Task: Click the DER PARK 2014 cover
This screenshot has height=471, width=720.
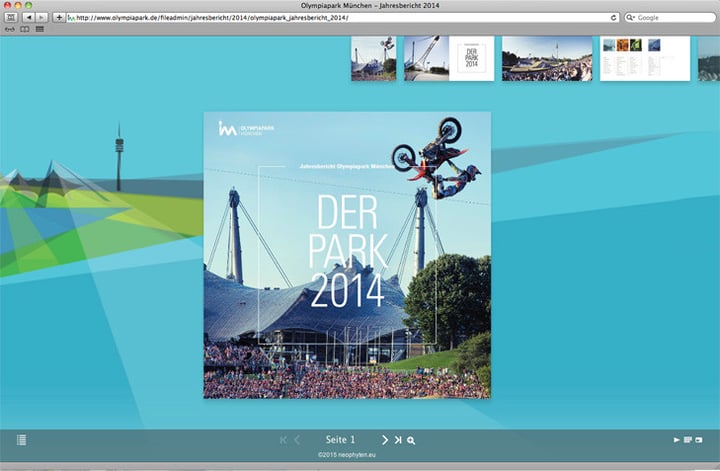Action: pos(347,255)
